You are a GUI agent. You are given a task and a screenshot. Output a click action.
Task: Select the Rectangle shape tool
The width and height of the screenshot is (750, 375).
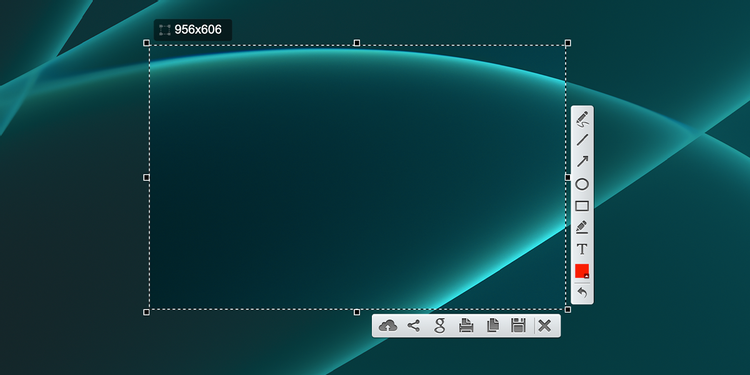coord(582,206)
